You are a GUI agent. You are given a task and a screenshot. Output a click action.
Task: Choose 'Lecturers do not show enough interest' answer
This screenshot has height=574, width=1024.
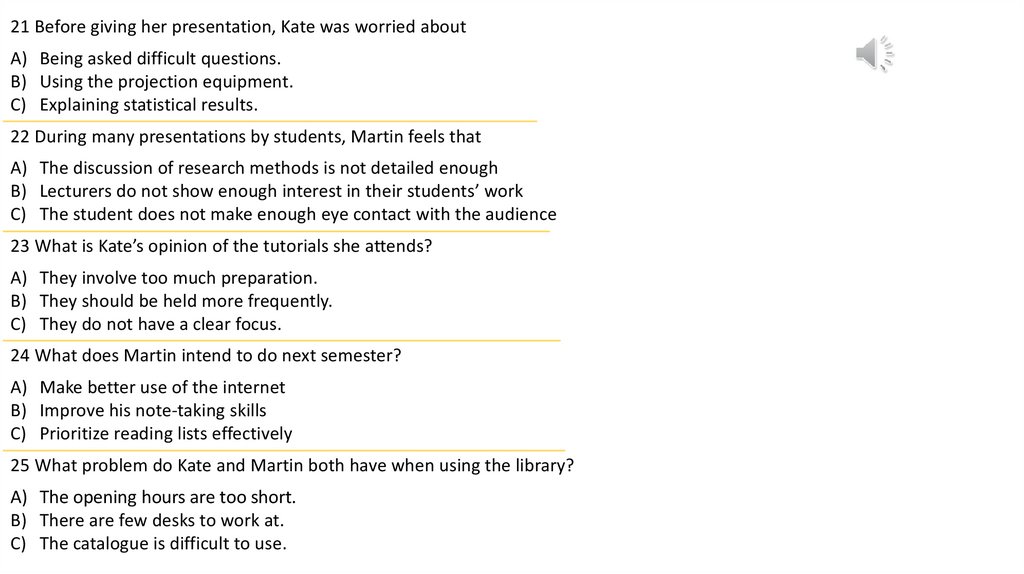pos(281,191)
